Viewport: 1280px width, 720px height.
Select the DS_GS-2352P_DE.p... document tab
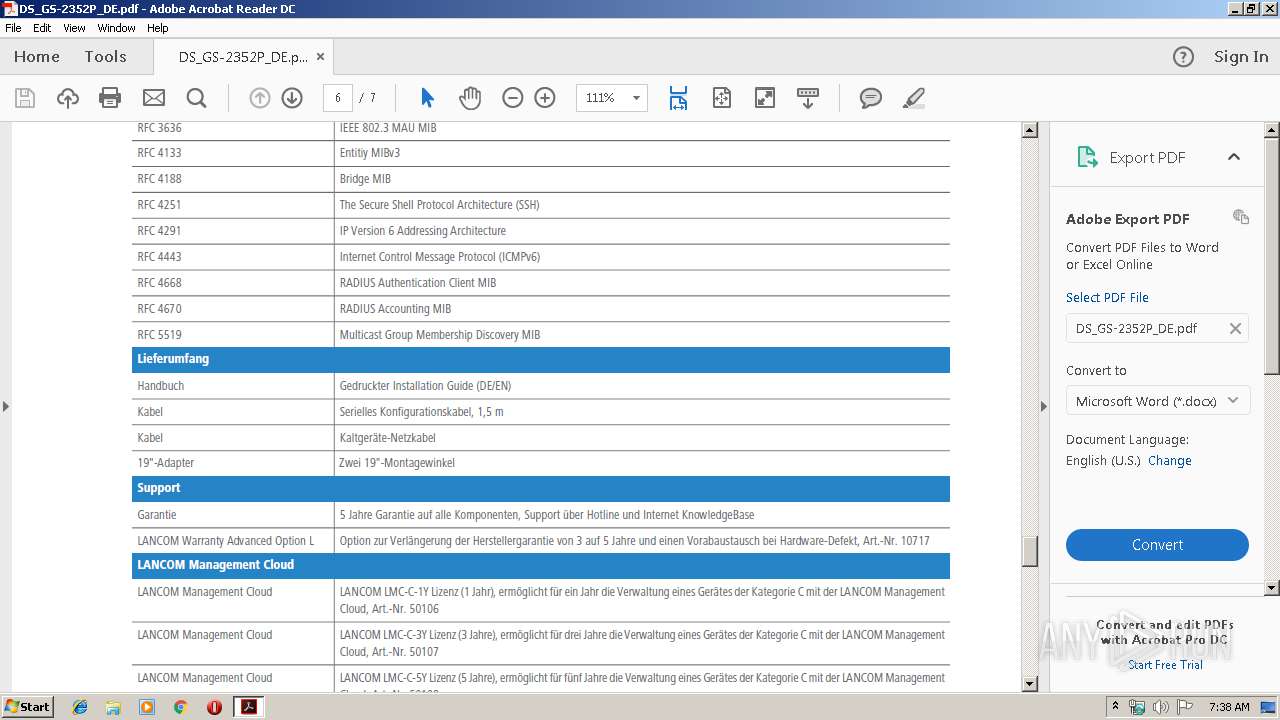point(243,57)
